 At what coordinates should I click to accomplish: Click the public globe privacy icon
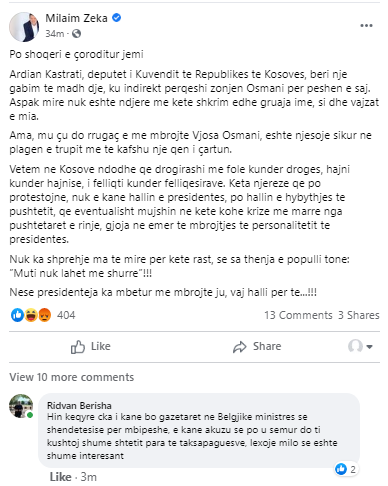(76, 34)
